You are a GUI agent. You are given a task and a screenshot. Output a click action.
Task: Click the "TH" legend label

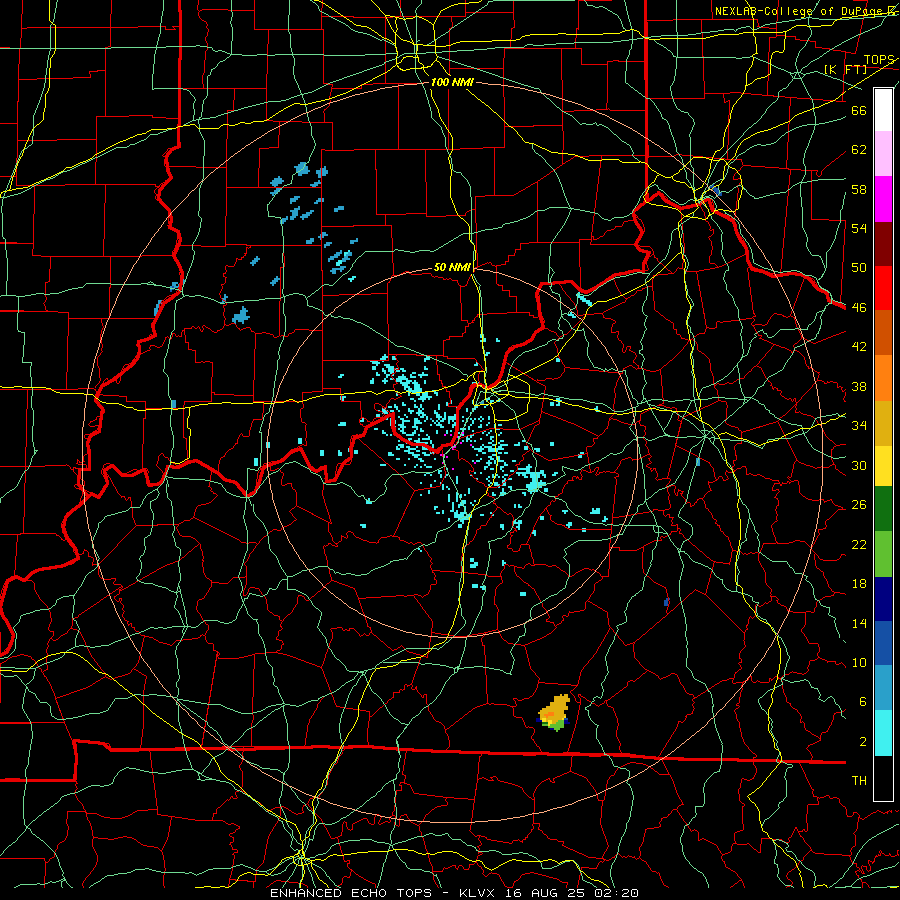(x=859, y=781)
